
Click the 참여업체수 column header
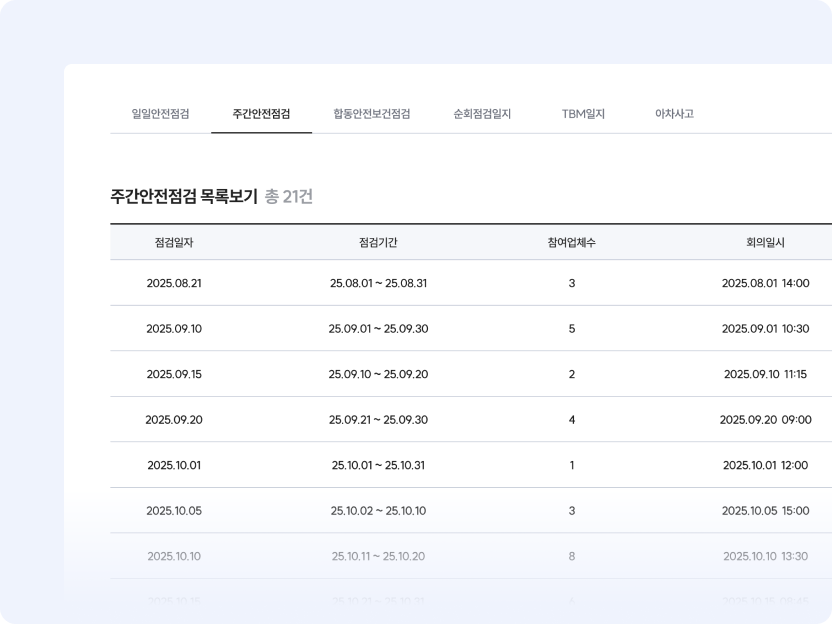(572, 242)
